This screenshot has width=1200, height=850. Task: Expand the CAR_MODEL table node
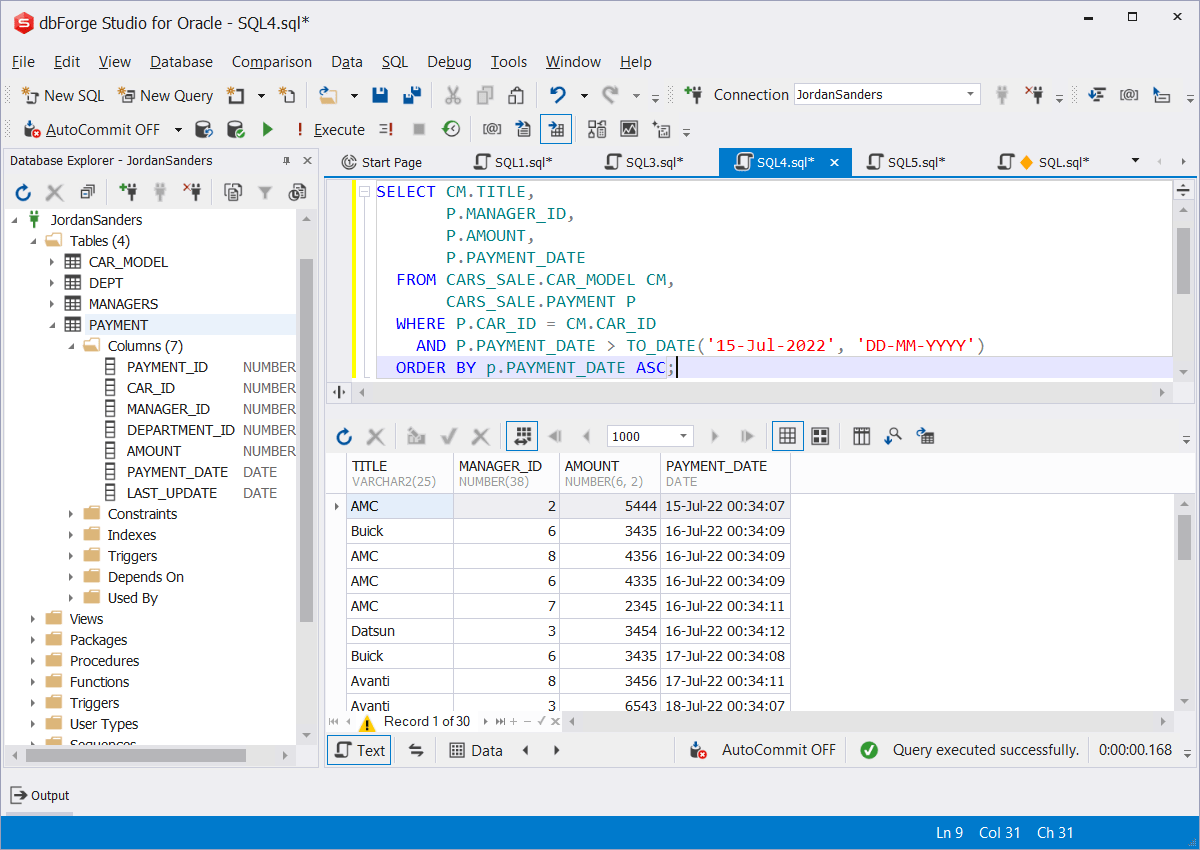pos(52,262)
